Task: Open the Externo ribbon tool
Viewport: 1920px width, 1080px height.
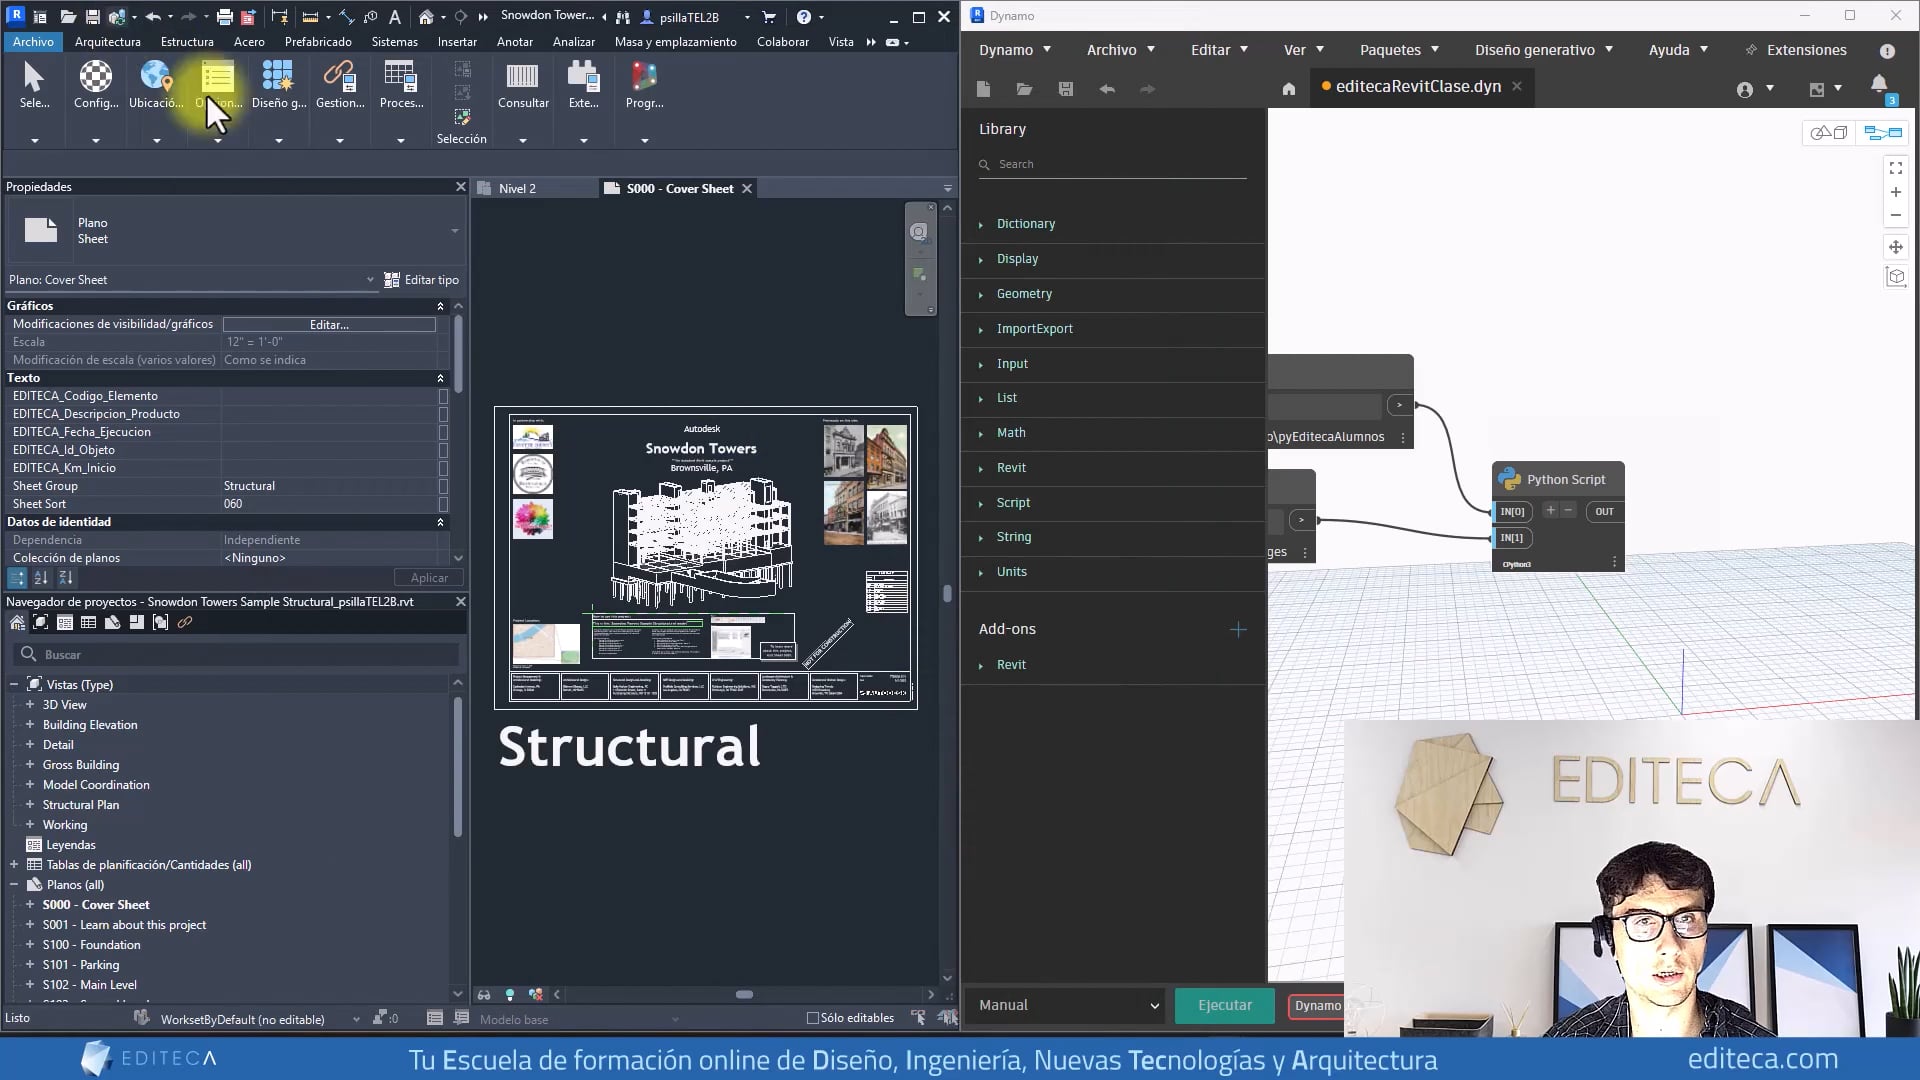Action: [583, 85]
